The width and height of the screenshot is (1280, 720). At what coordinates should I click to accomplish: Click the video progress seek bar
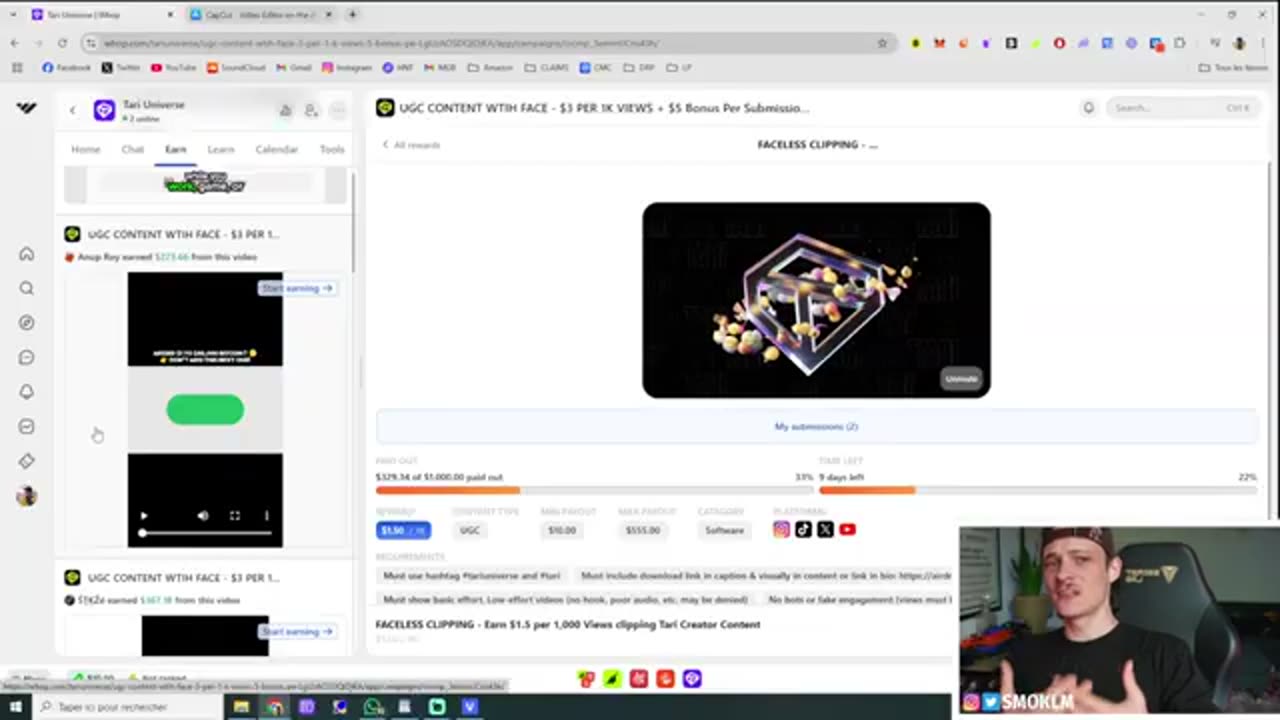point(205,533)
